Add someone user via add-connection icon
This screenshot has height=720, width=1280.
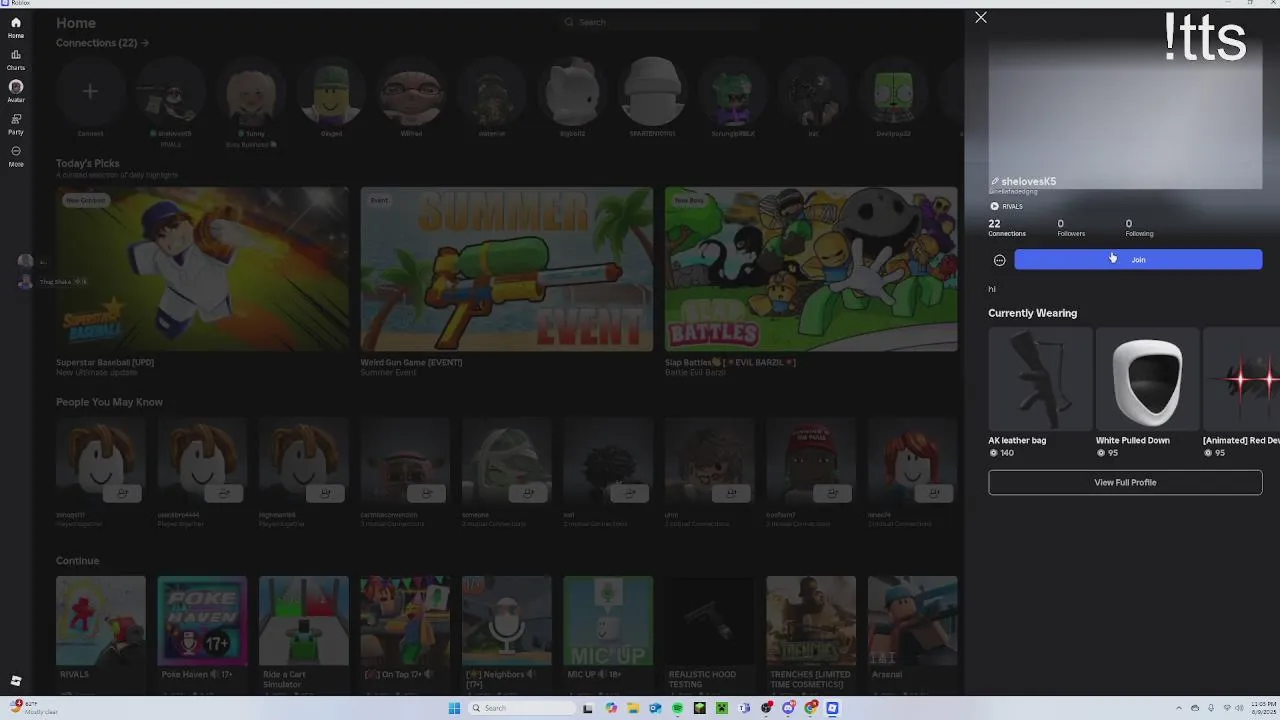click(528, 493)
